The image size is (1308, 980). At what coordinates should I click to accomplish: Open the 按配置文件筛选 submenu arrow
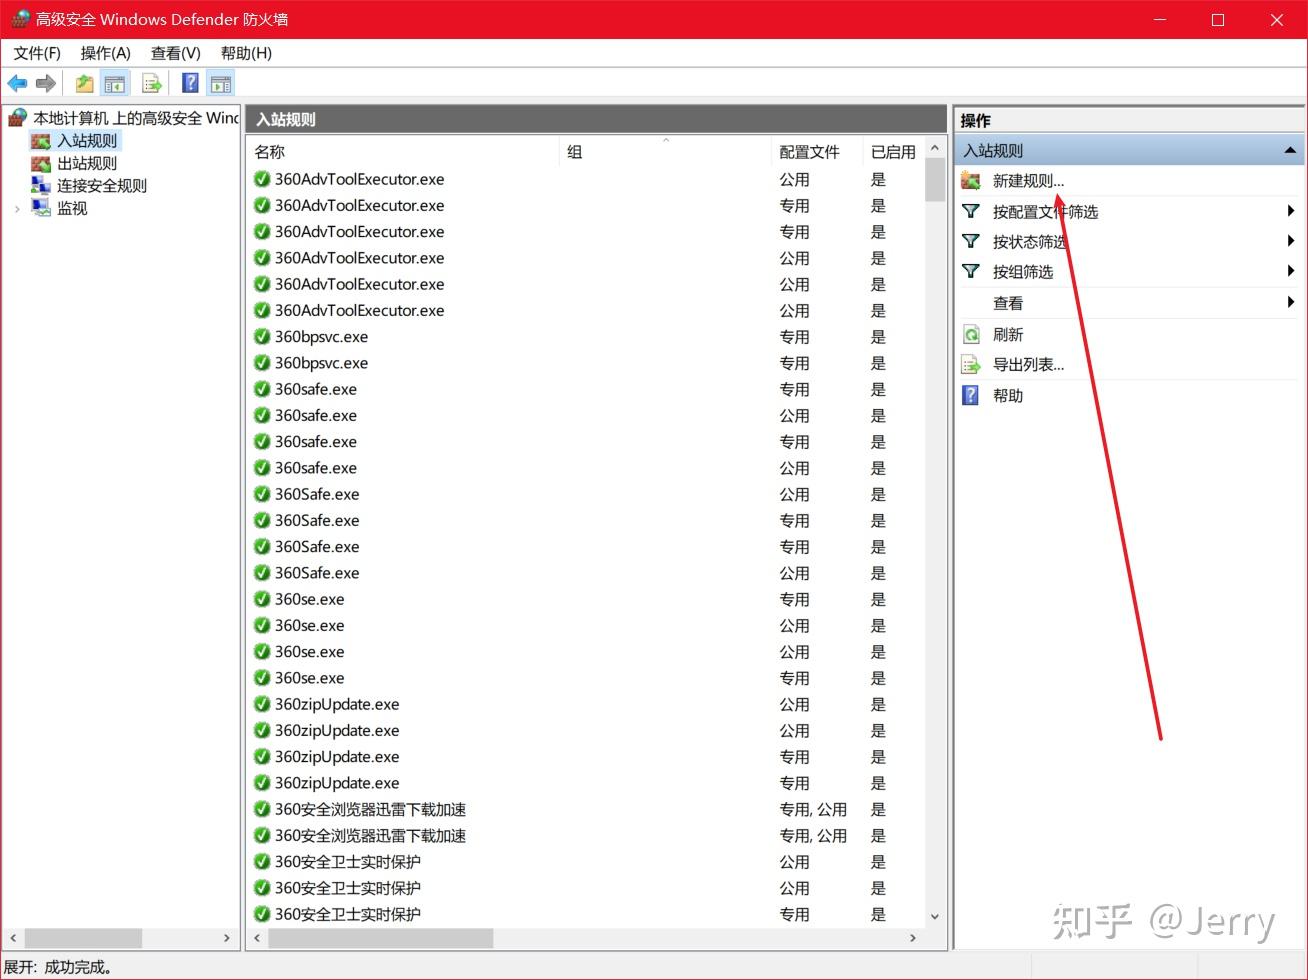point(1291,211)
